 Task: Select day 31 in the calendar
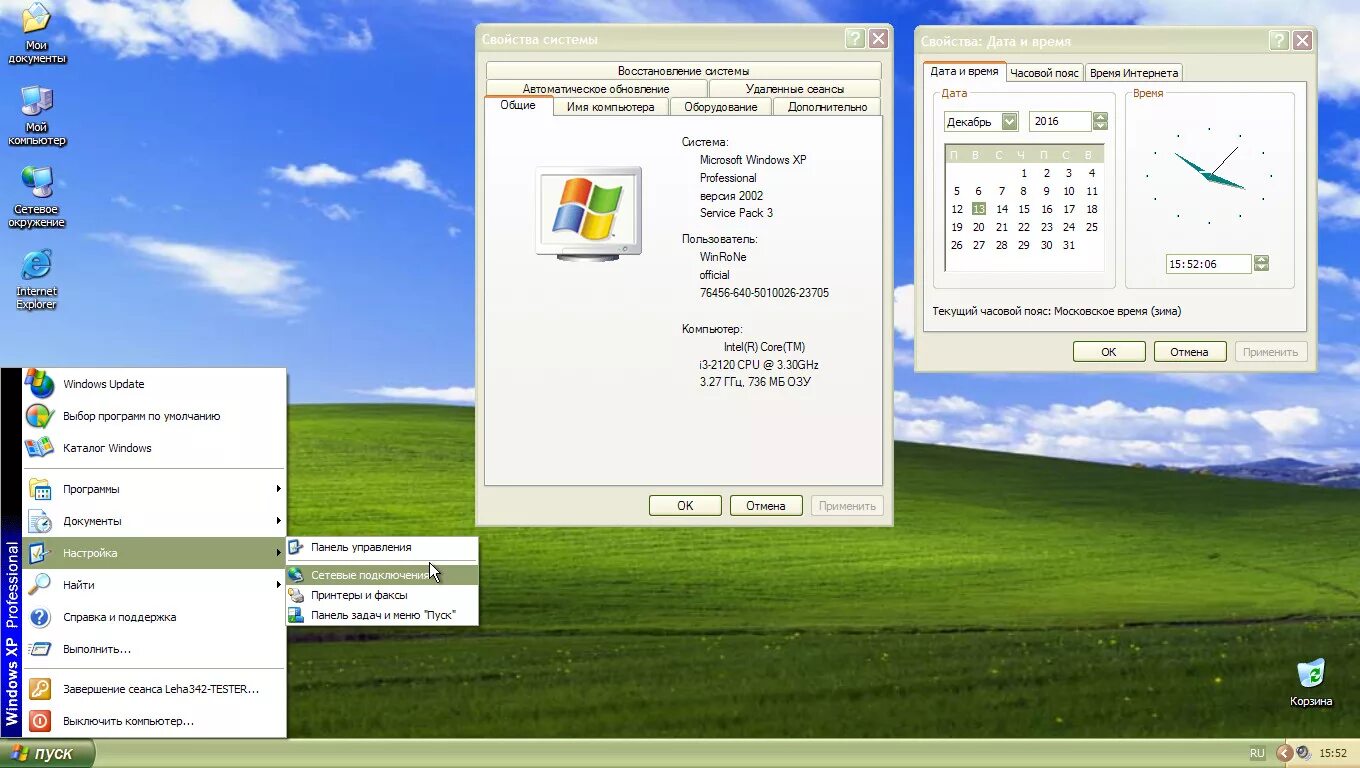[1069, 245]
